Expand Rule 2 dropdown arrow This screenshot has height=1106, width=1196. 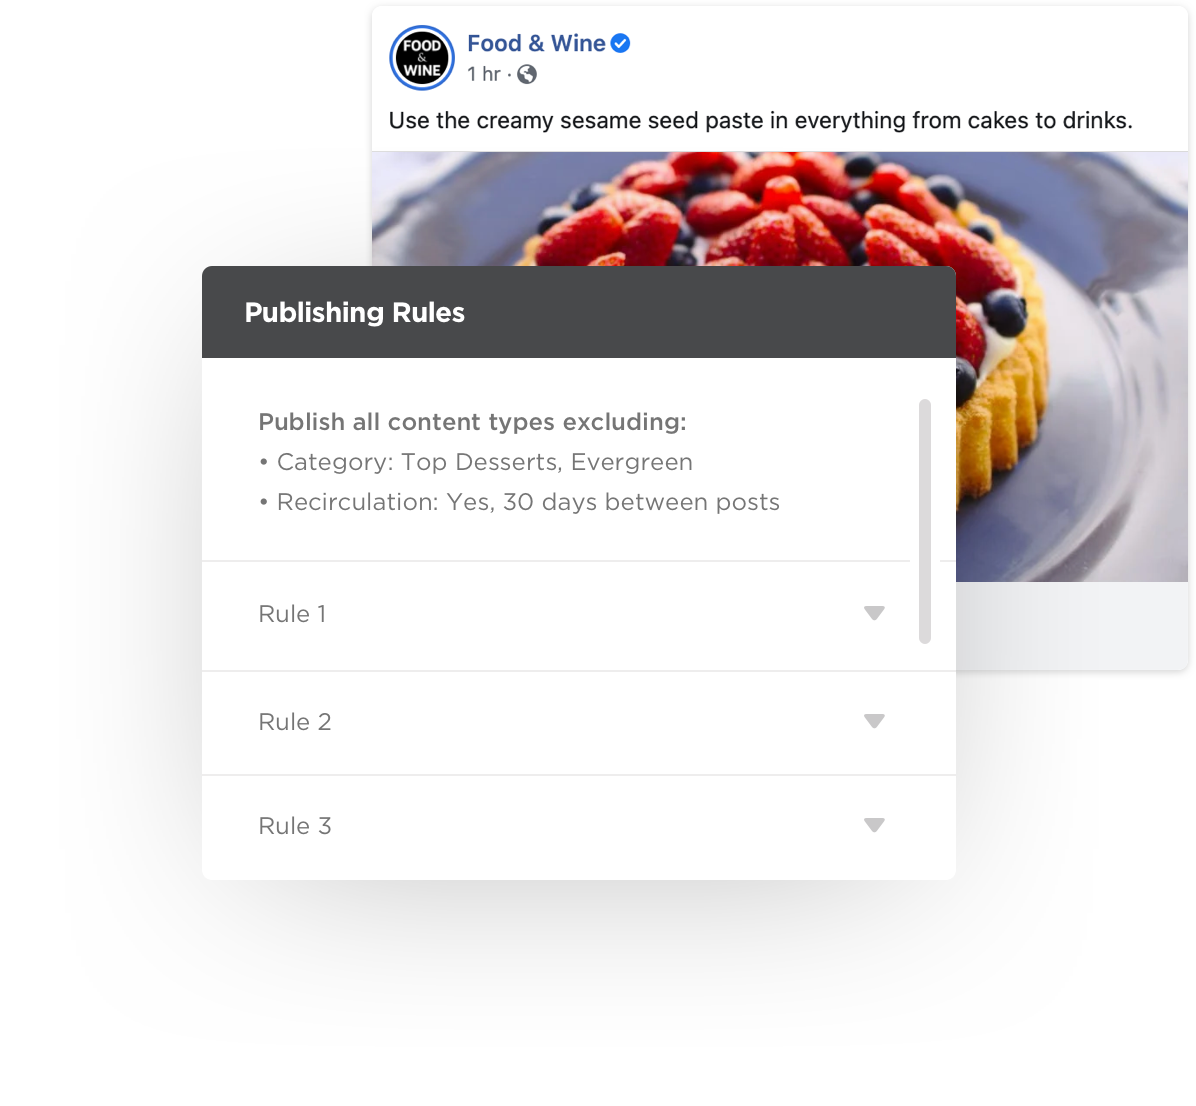tap(874, 722)
